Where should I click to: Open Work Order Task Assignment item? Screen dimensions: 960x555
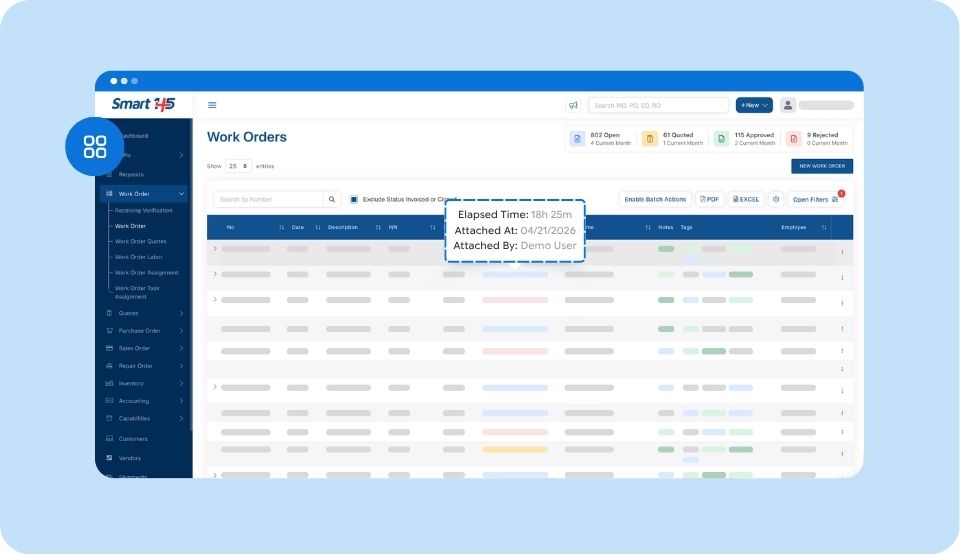[137, 292]
